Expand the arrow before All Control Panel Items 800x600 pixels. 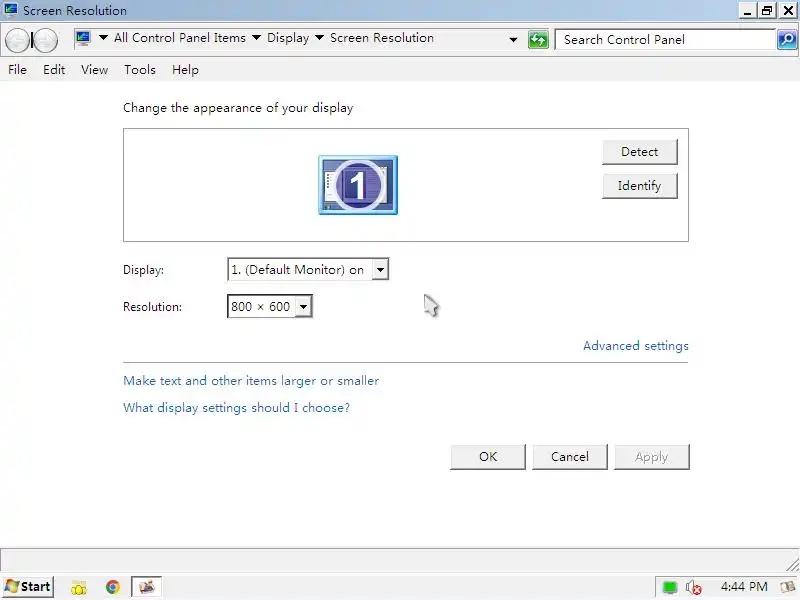(103, 38)
